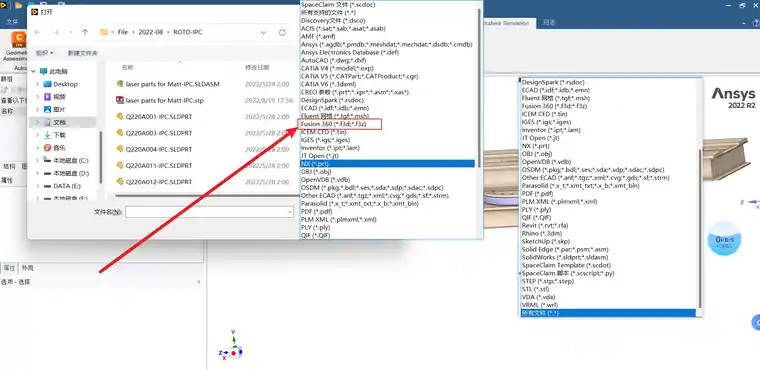Expand the 下载 tree node
760x370 pixels.
coord(38,135)
